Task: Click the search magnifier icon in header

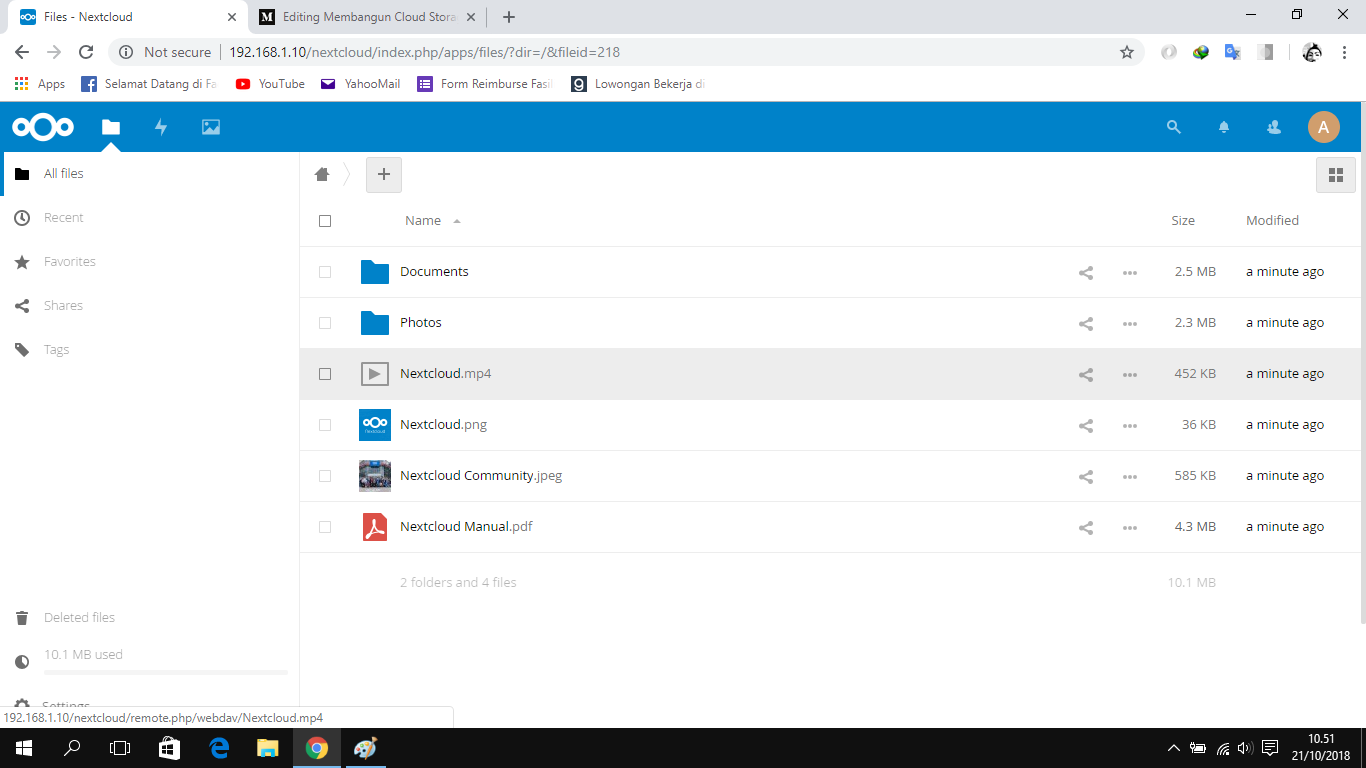Action: point(1174,127)
